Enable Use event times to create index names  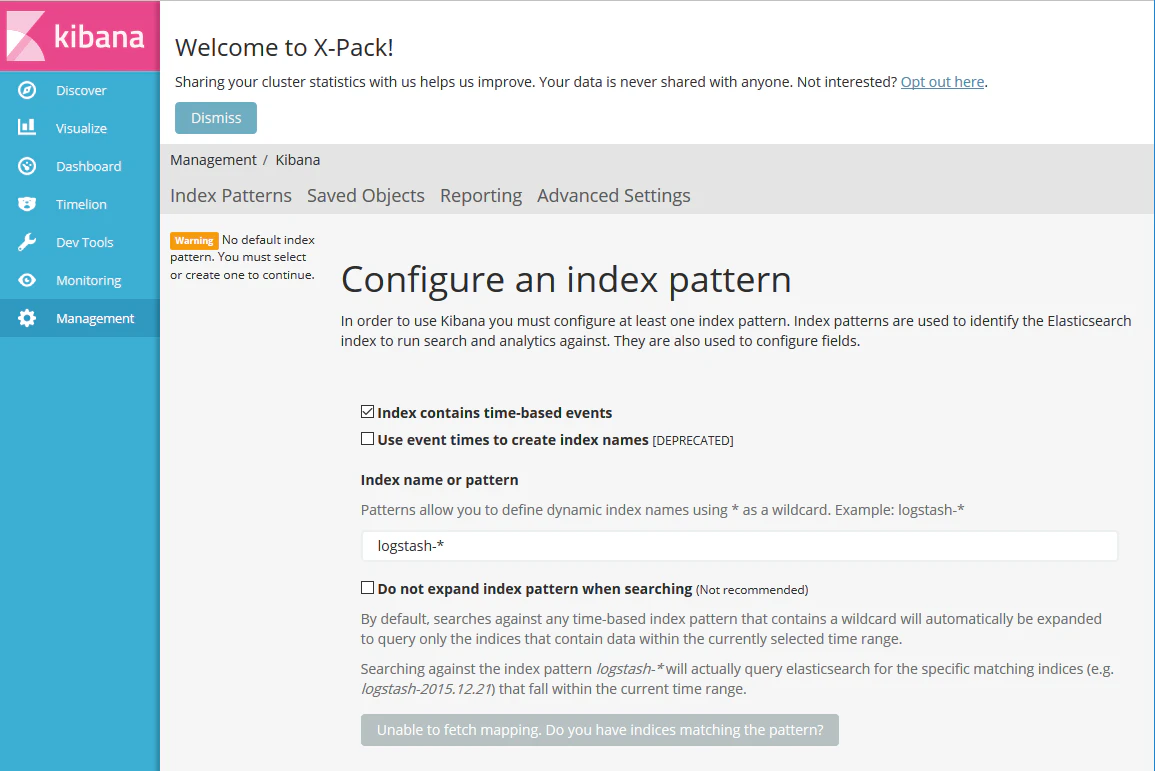(368, 439)
